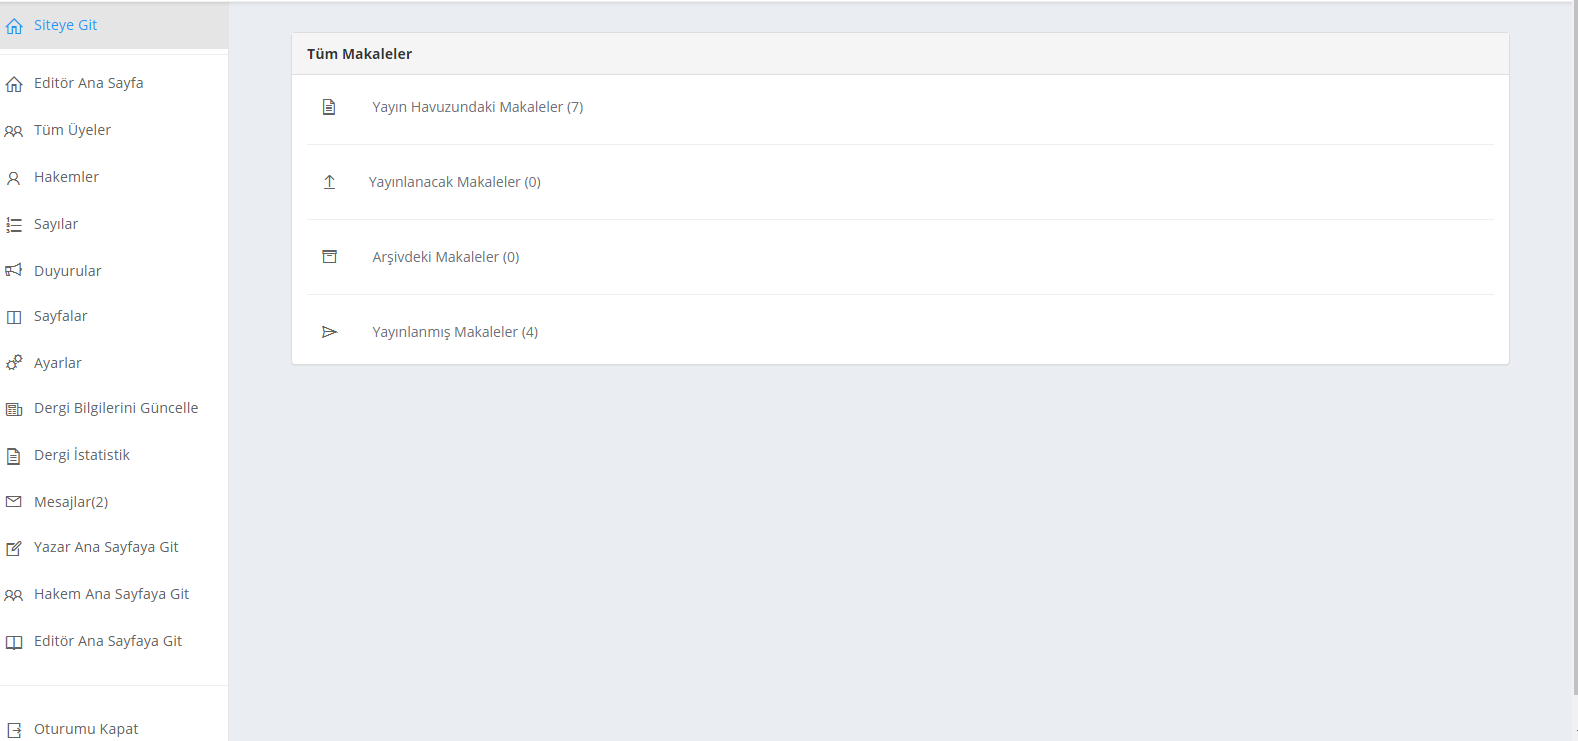
Task: Click the logout icon beside Oturumu Kapat
Action: point(14,730)
